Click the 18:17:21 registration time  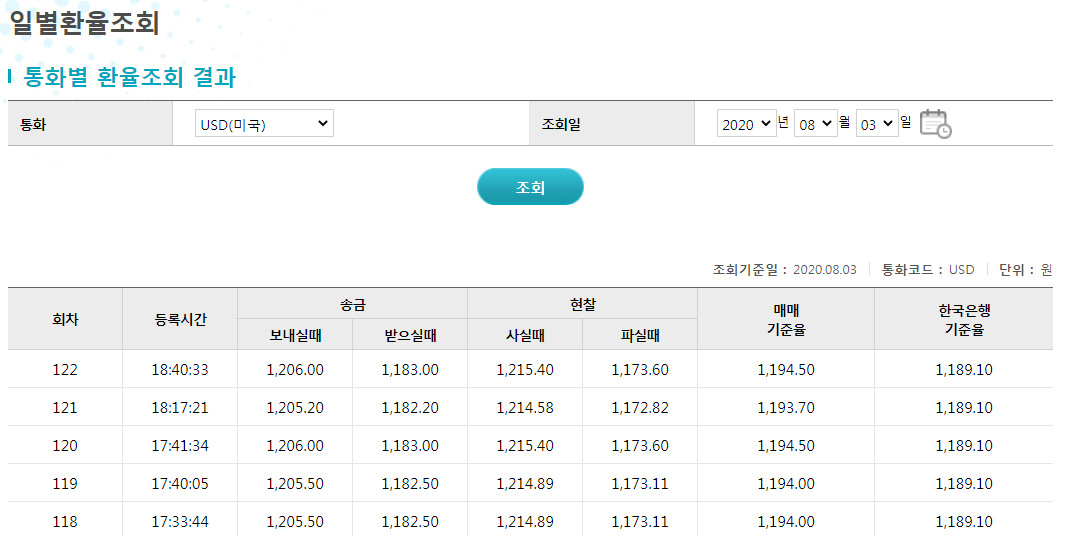pyautogui.click(x=180, y=407)
